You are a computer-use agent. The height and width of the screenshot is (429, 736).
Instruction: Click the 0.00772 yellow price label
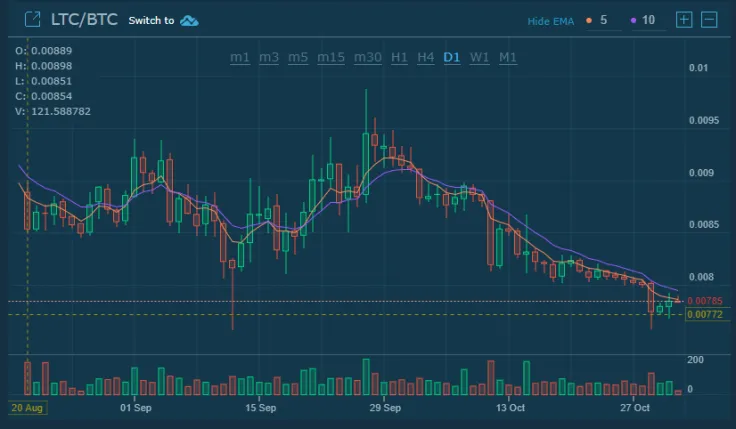pos(705,314)
